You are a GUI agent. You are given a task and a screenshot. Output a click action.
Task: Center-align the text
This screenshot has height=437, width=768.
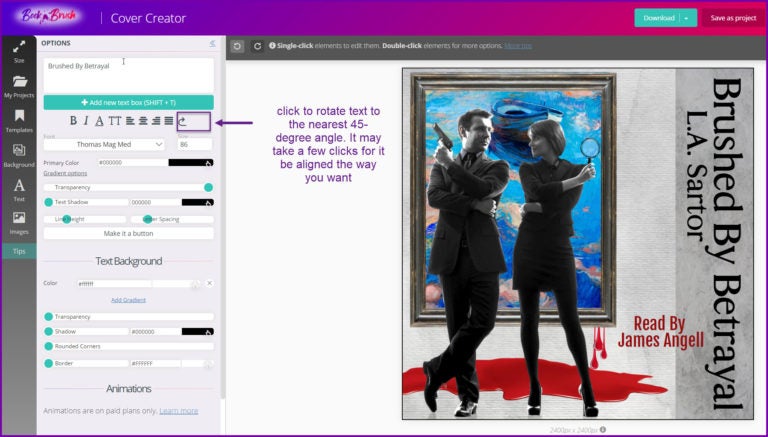coord(143,121)
